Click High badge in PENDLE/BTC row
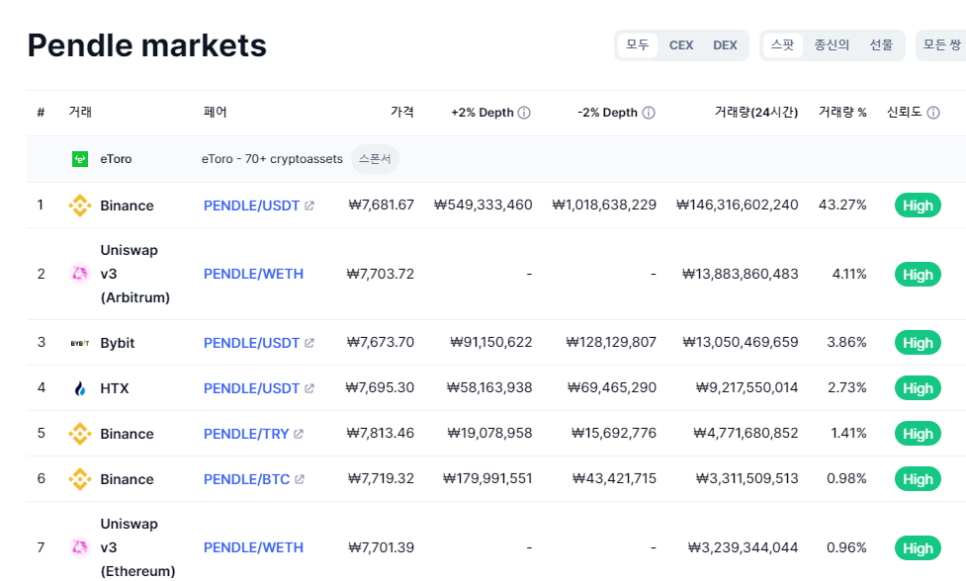 tap(918, 479)
